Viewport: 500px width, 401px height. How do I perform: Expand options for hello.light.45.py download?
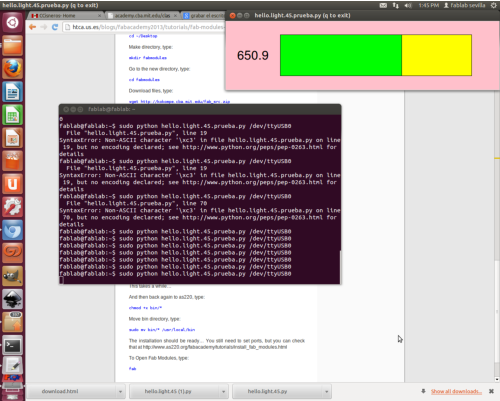327,391
